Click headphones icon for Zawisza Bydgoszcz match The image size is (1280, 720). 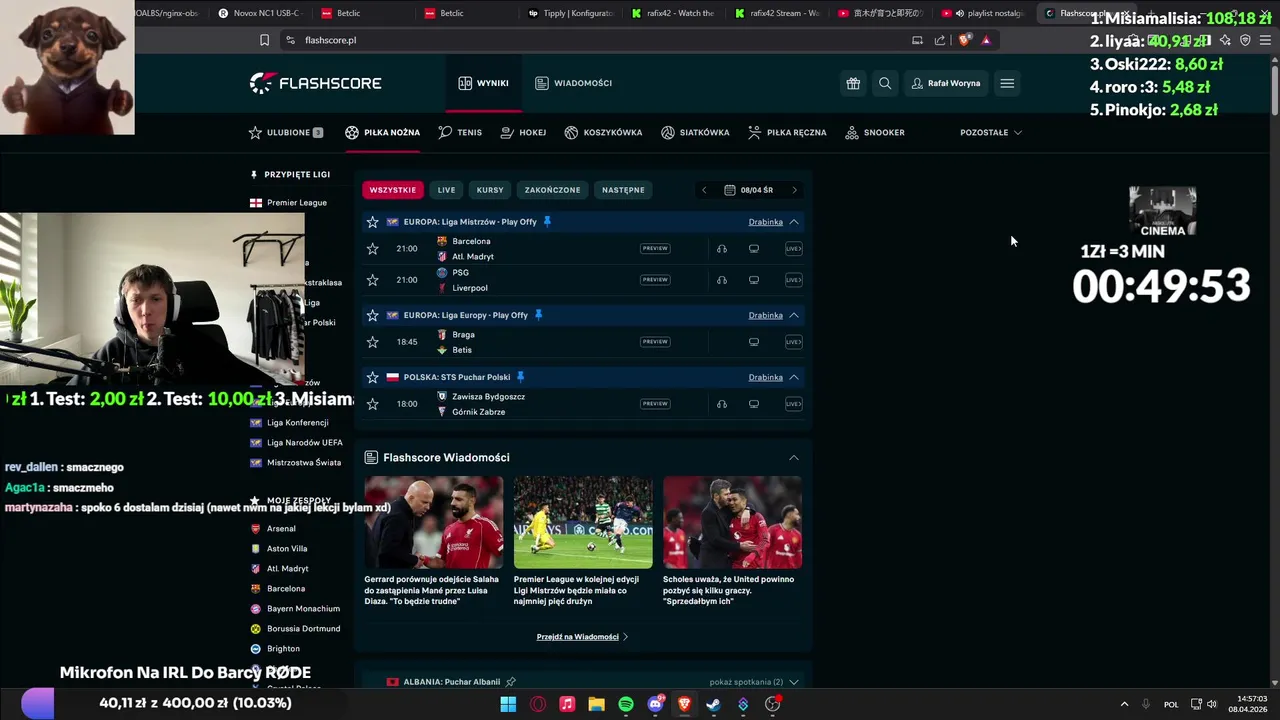[x=722, y=404]
